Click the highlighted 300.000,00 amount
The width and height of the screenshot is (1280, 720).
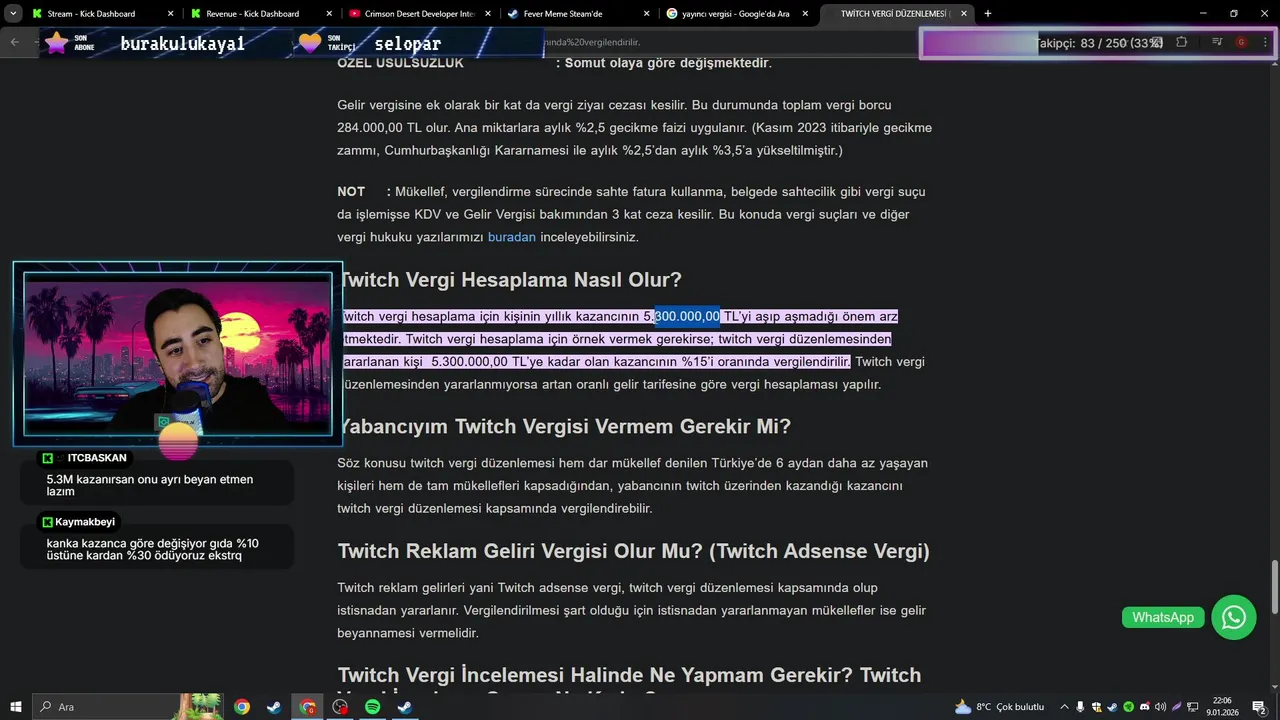point(687,316)
